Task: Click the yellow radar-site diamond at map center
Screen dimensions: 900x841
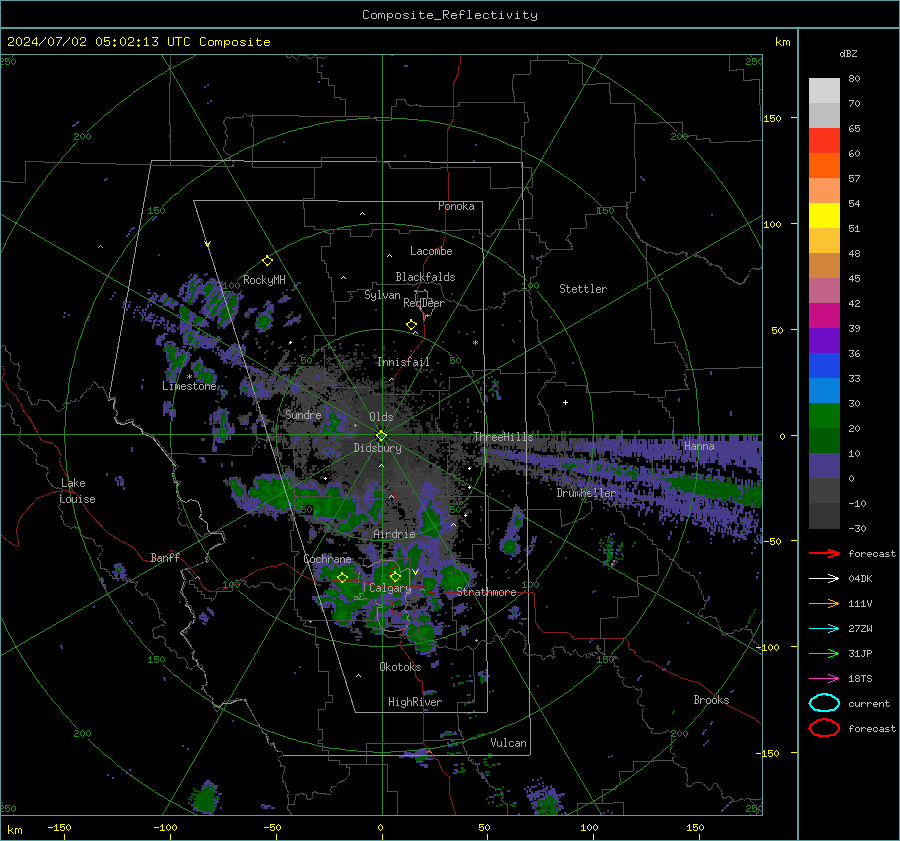Action: click(x=382, y=436)
